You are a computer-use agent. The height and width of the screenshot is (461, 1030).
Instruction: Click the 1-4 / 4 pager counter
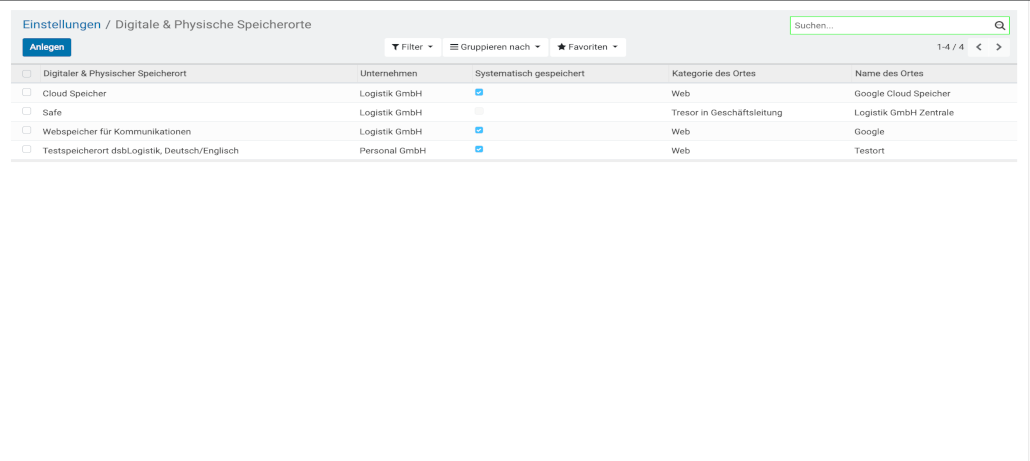[x=950, y=47]
